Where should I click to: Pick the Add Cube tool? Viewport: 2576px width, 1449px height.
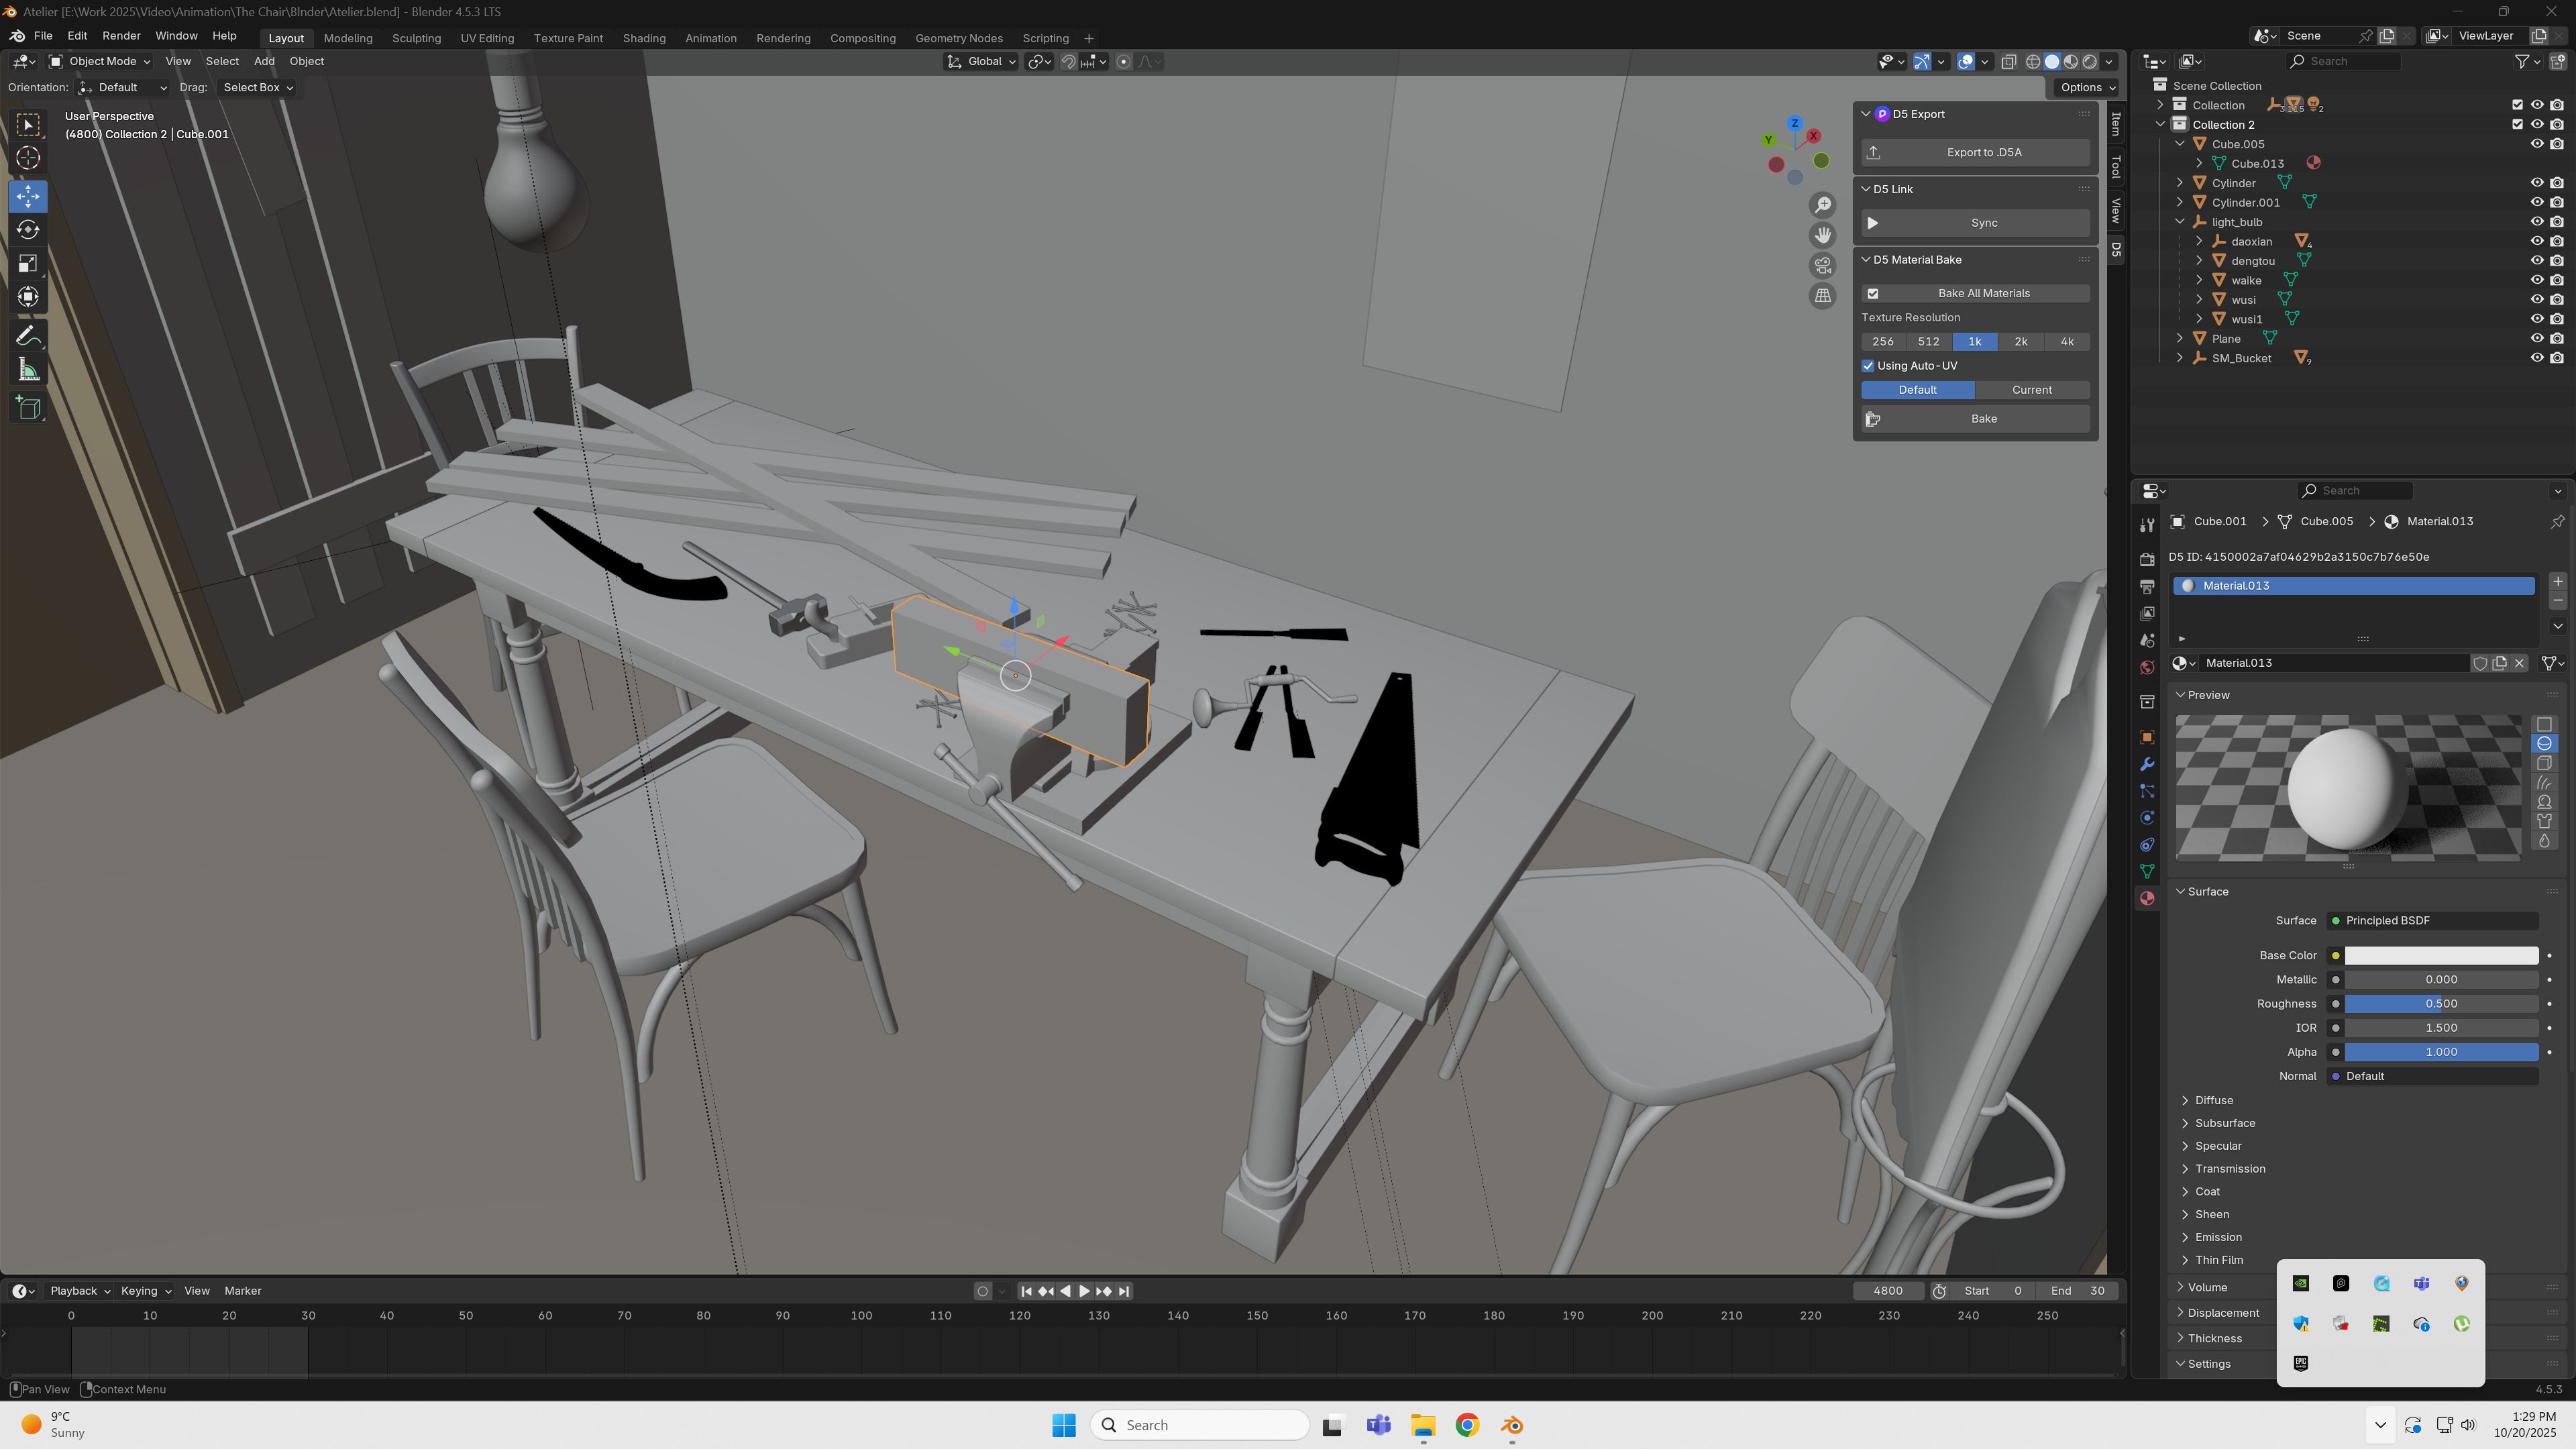tap(28, 407)
